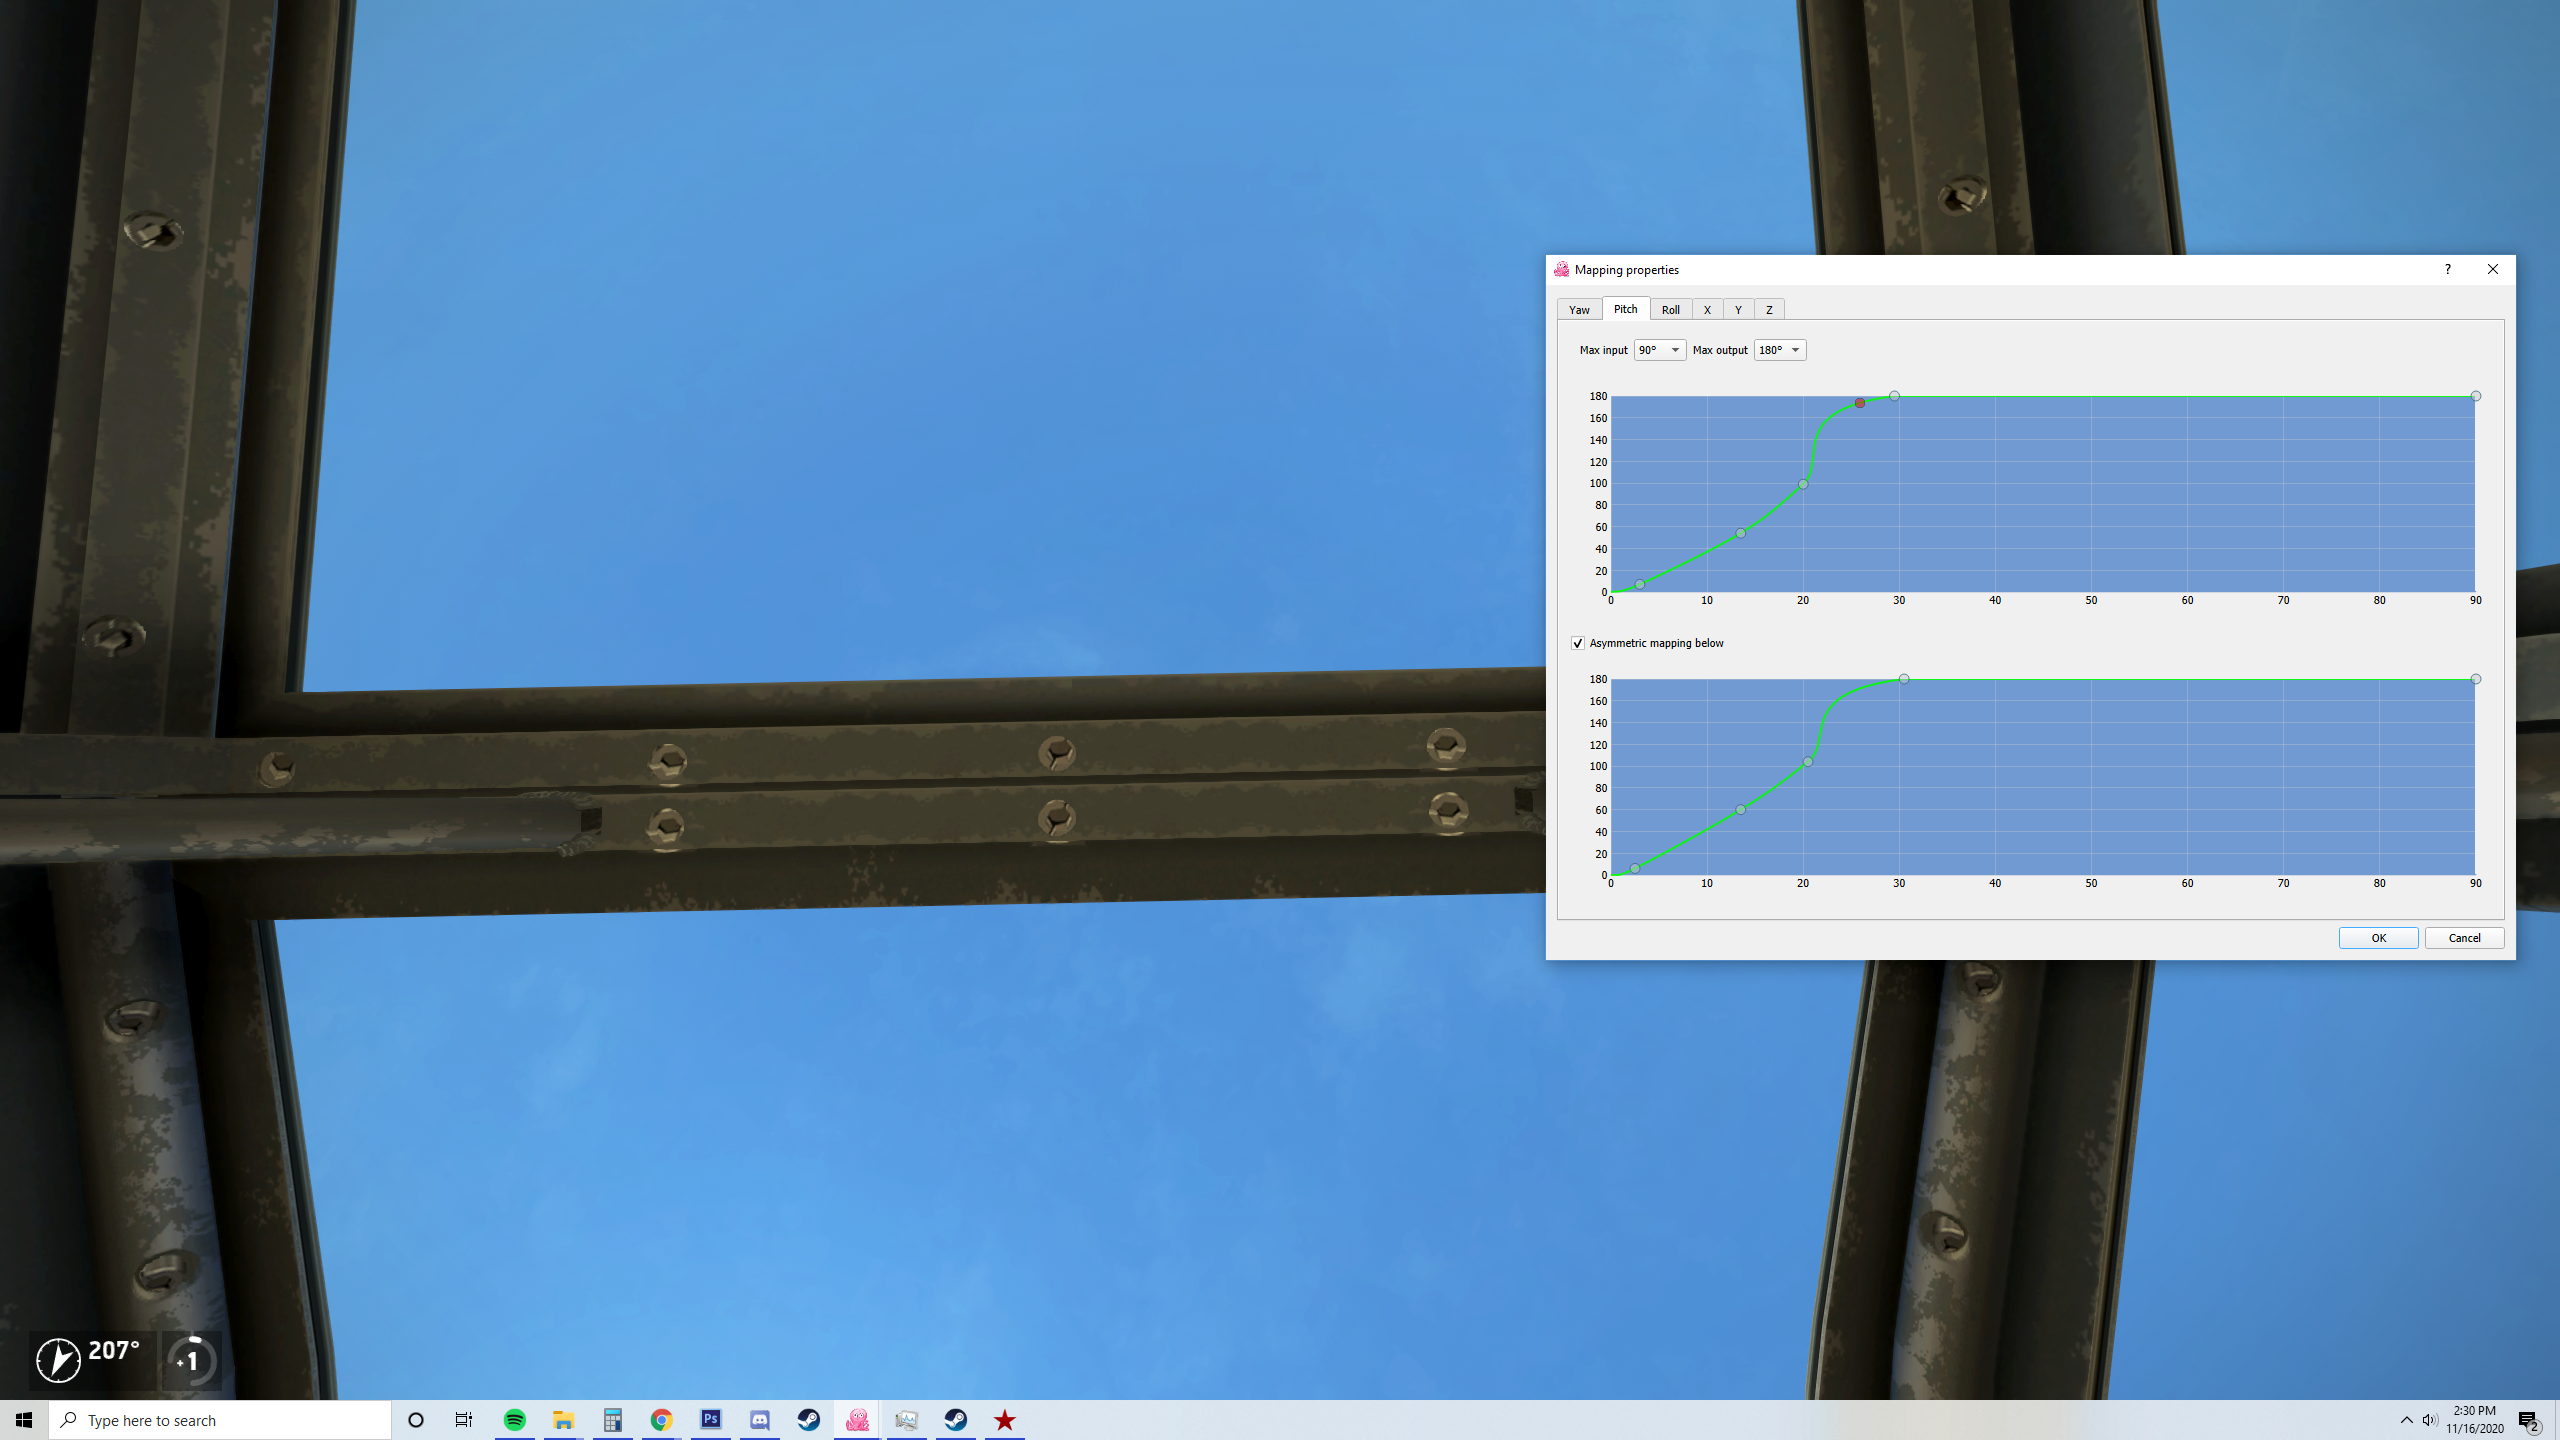Screen dimensions: 2560x1440
Task: Open Spotify from the taskbar
Action: [x=515, y=1420]
